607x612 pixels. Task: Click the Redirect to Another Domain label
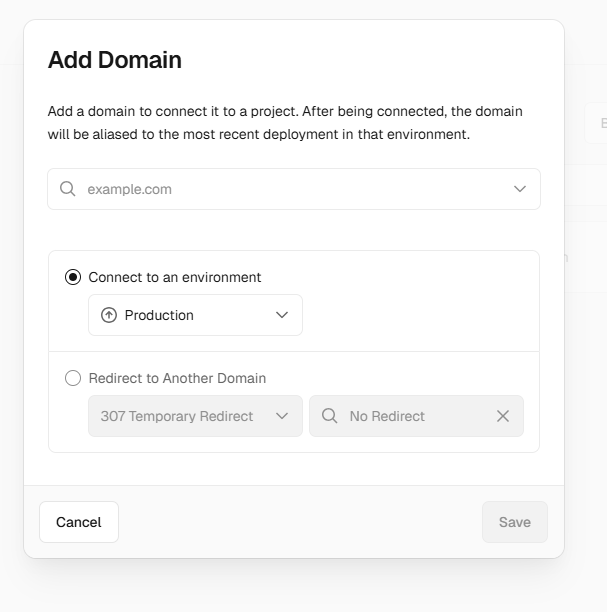point(177,378)
